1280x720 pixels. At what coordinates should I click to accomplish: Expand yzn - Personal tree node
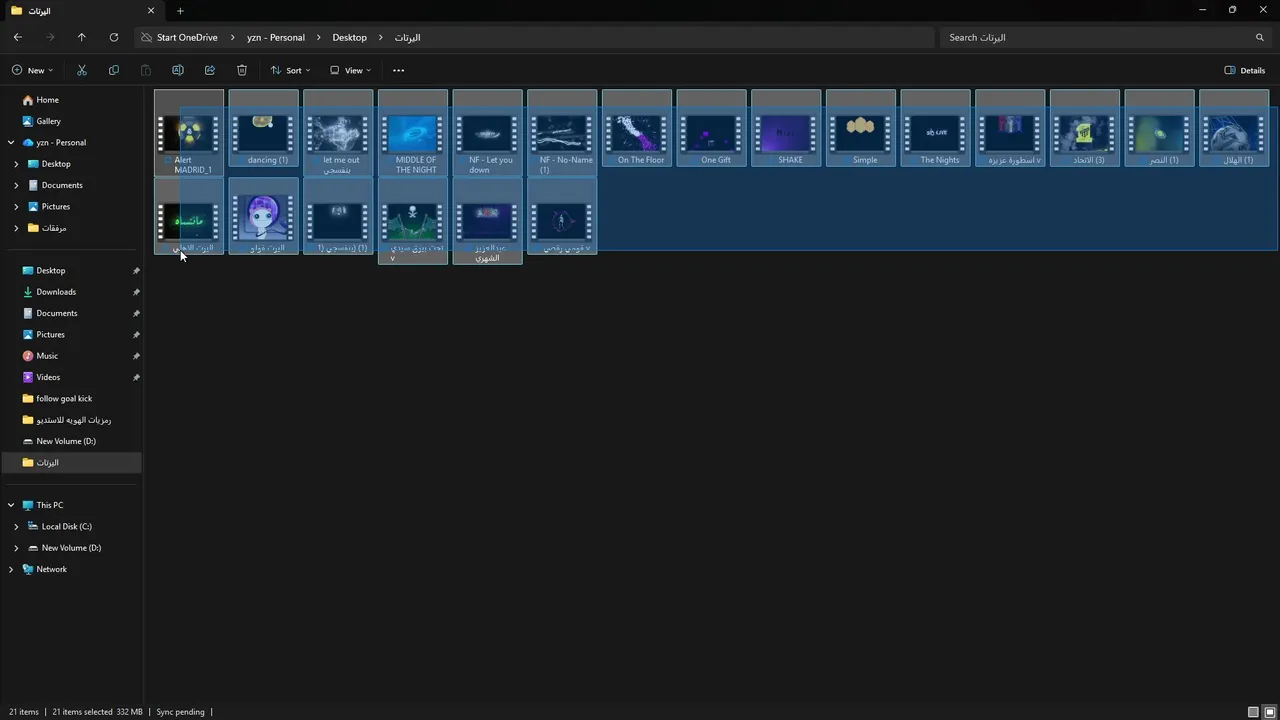tap(11, 142)
